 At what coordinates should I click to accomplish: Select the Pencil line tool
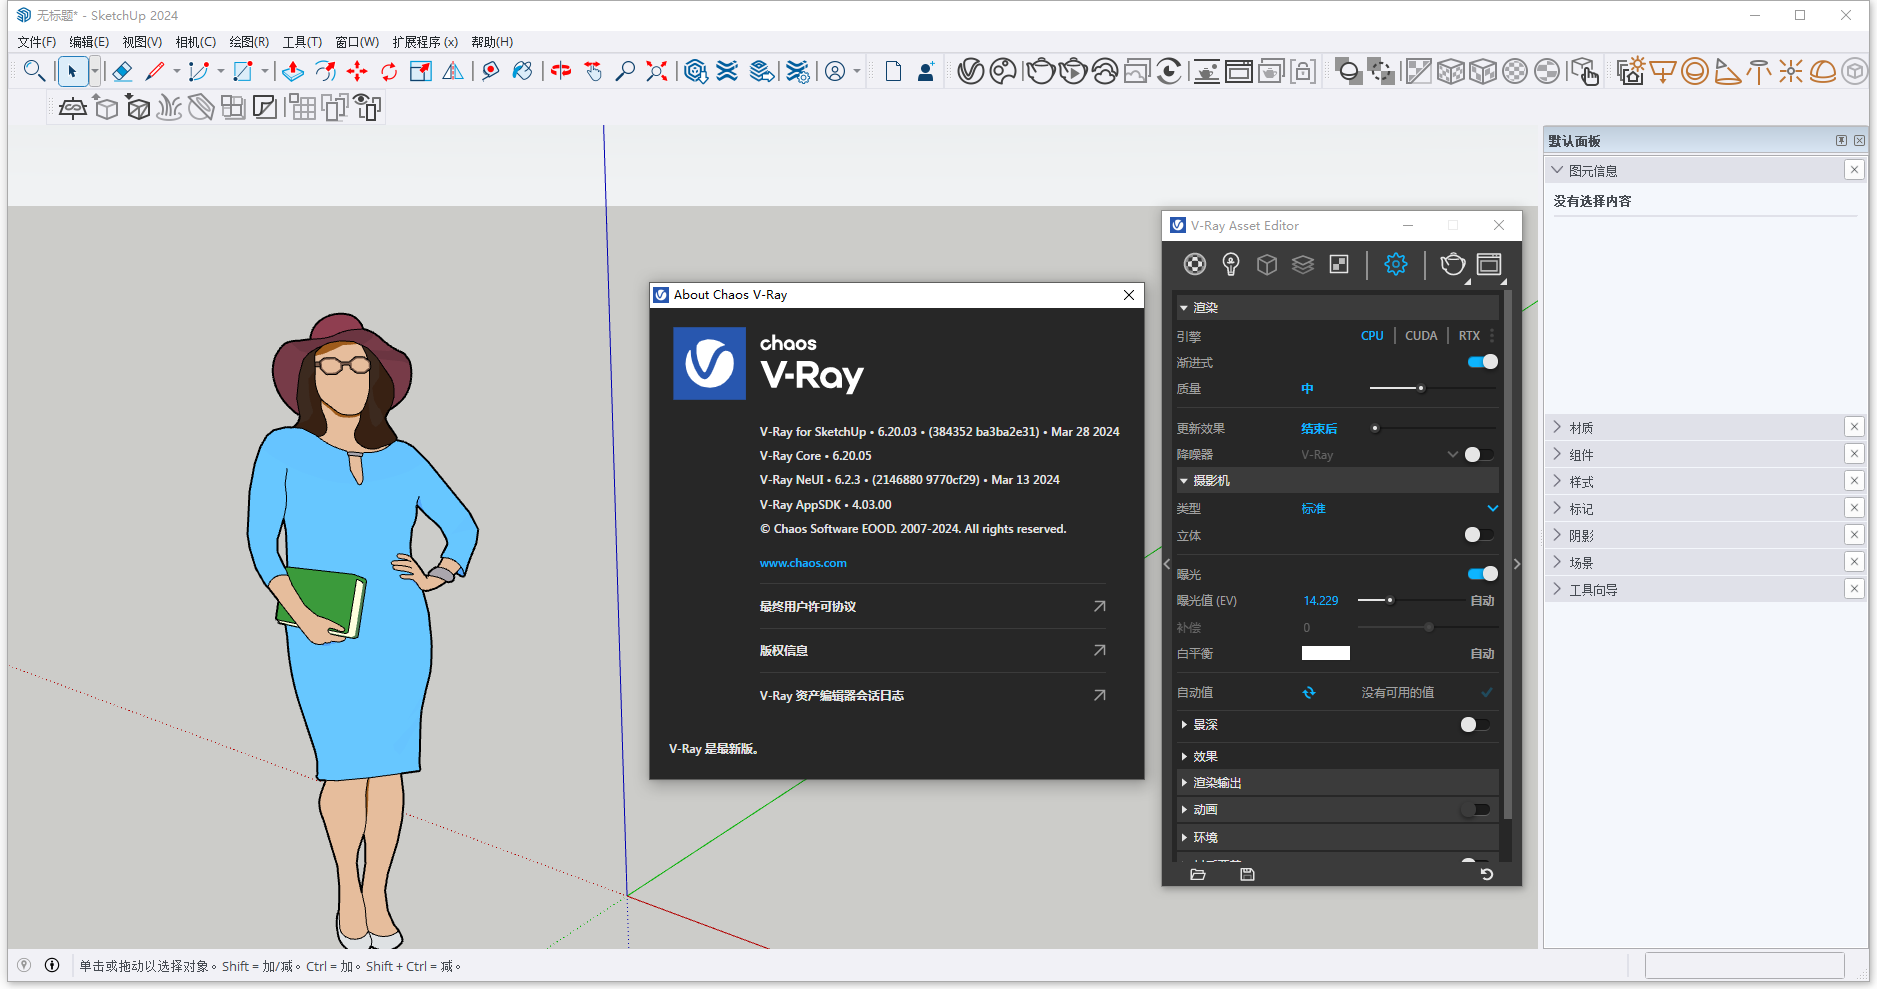tap(155, 71)
